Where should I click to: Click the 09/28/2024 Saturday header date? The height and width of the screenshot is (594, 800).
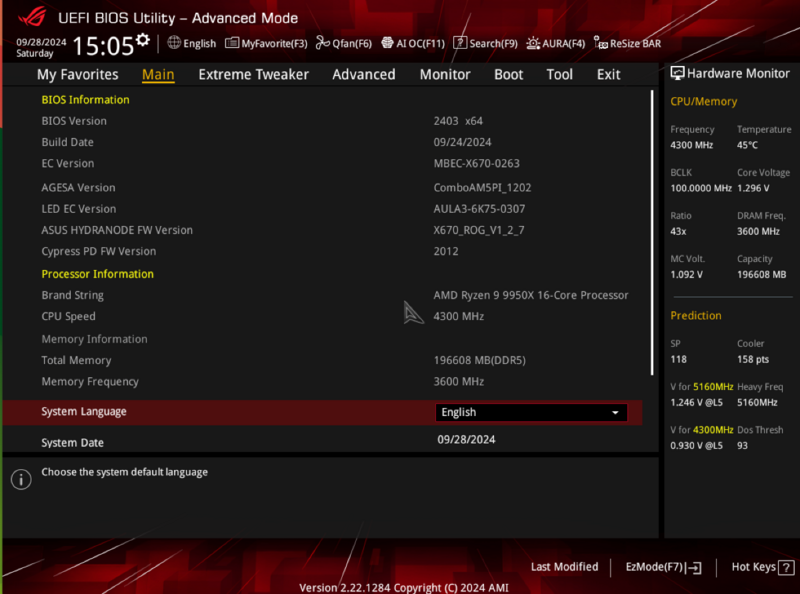pos(41,47)
